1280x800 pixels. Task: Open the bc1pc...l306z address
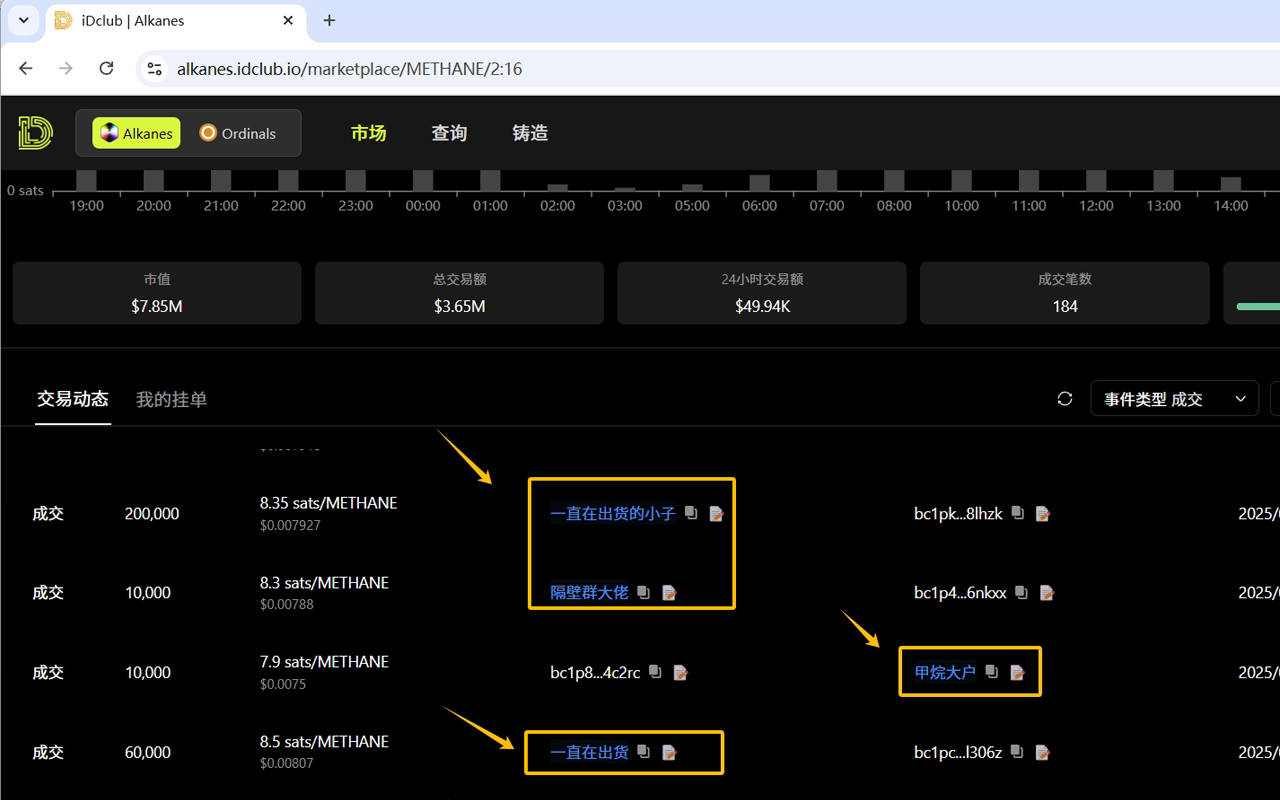point(958,752)
